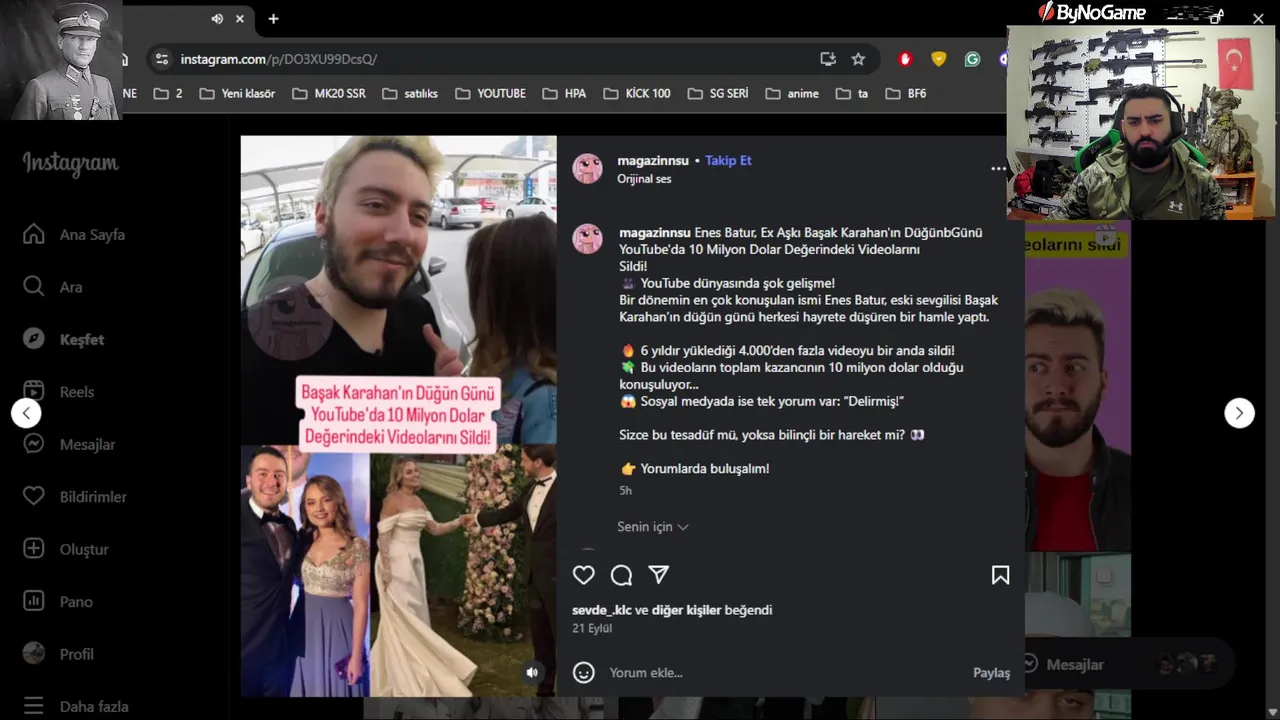Share the post with the paper plane icon

(658, 575)
